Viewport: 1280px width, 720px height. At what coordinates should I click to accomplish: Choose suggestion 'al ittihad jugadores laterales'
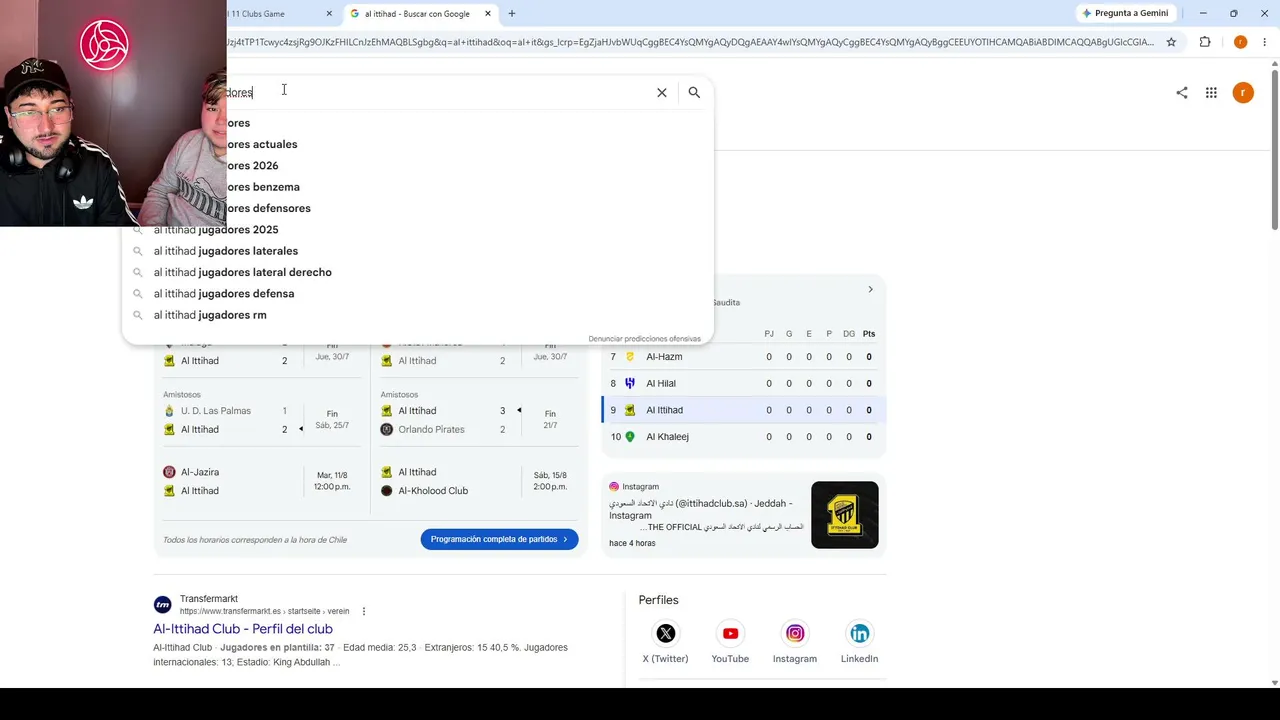[418, 251]
